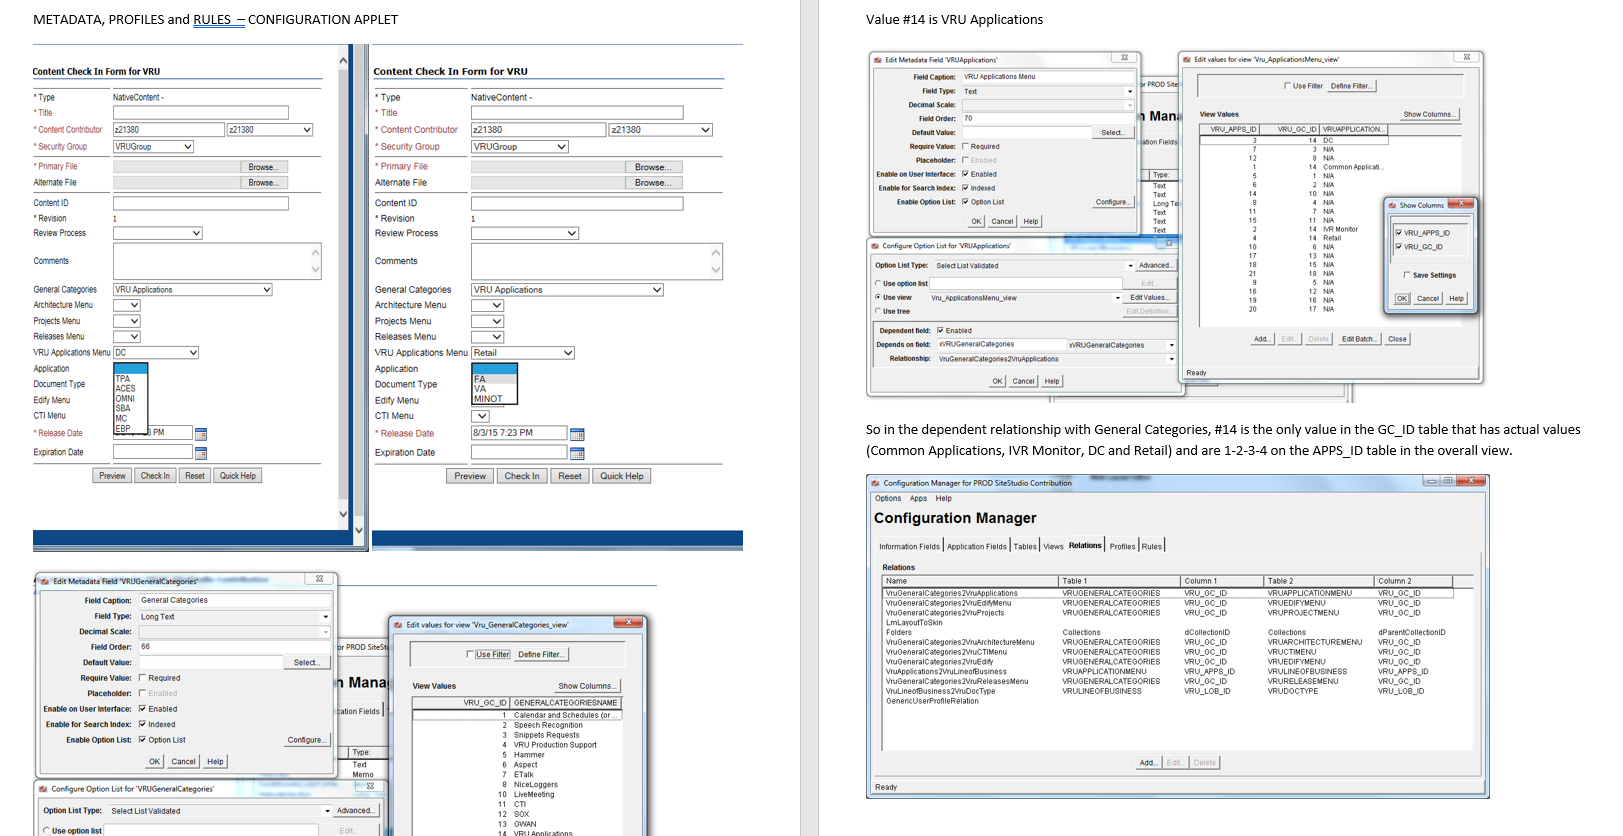Switch to the Application Fields tab

tap(977, 547)
